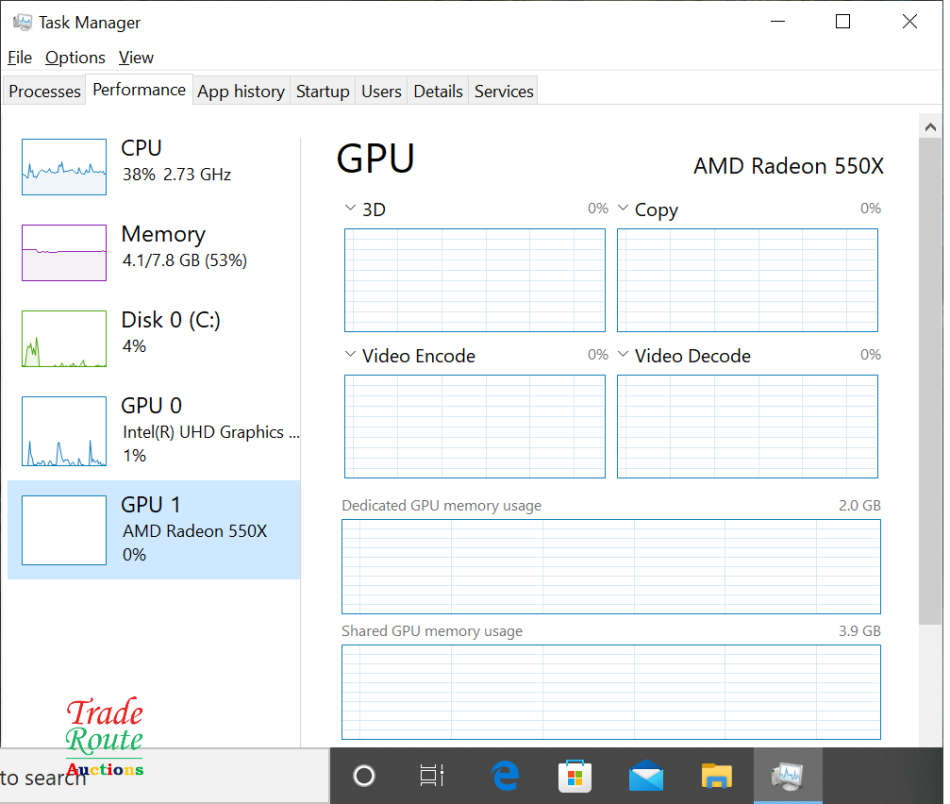
Task: Change the Video Encode graph engine dropdown
Action: click(x=350, y=355)
